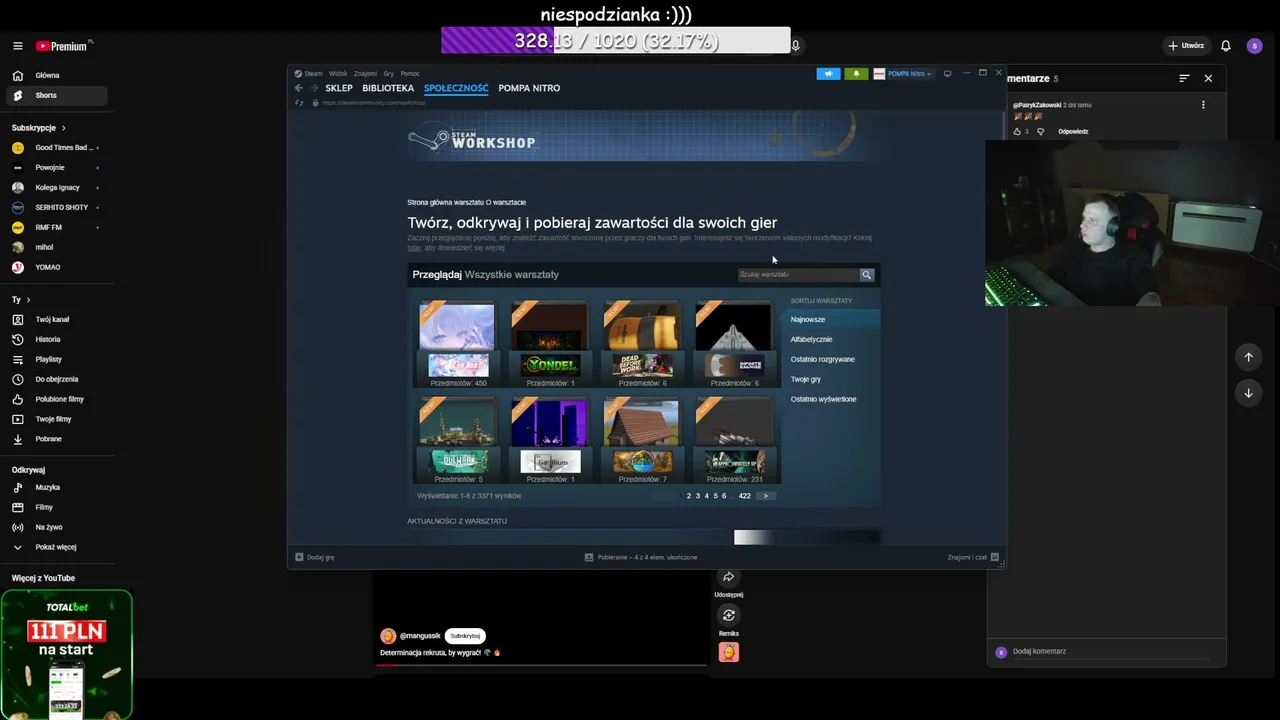This screenshot has width=1280, height=720.
Task: Open the Kolega Ignacy channel subscription
Action: [56, 187]
